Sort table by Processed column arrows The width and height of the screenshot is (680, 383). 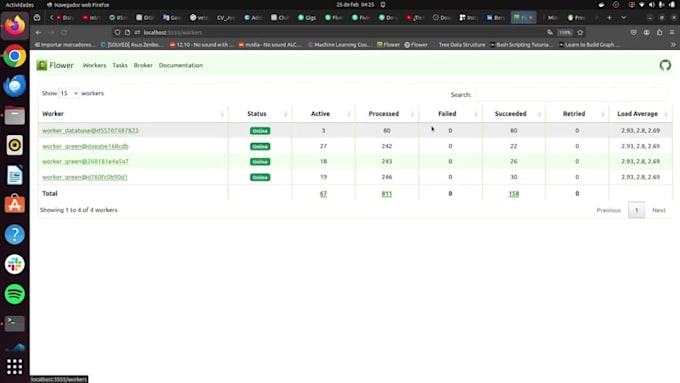[412, 114]
